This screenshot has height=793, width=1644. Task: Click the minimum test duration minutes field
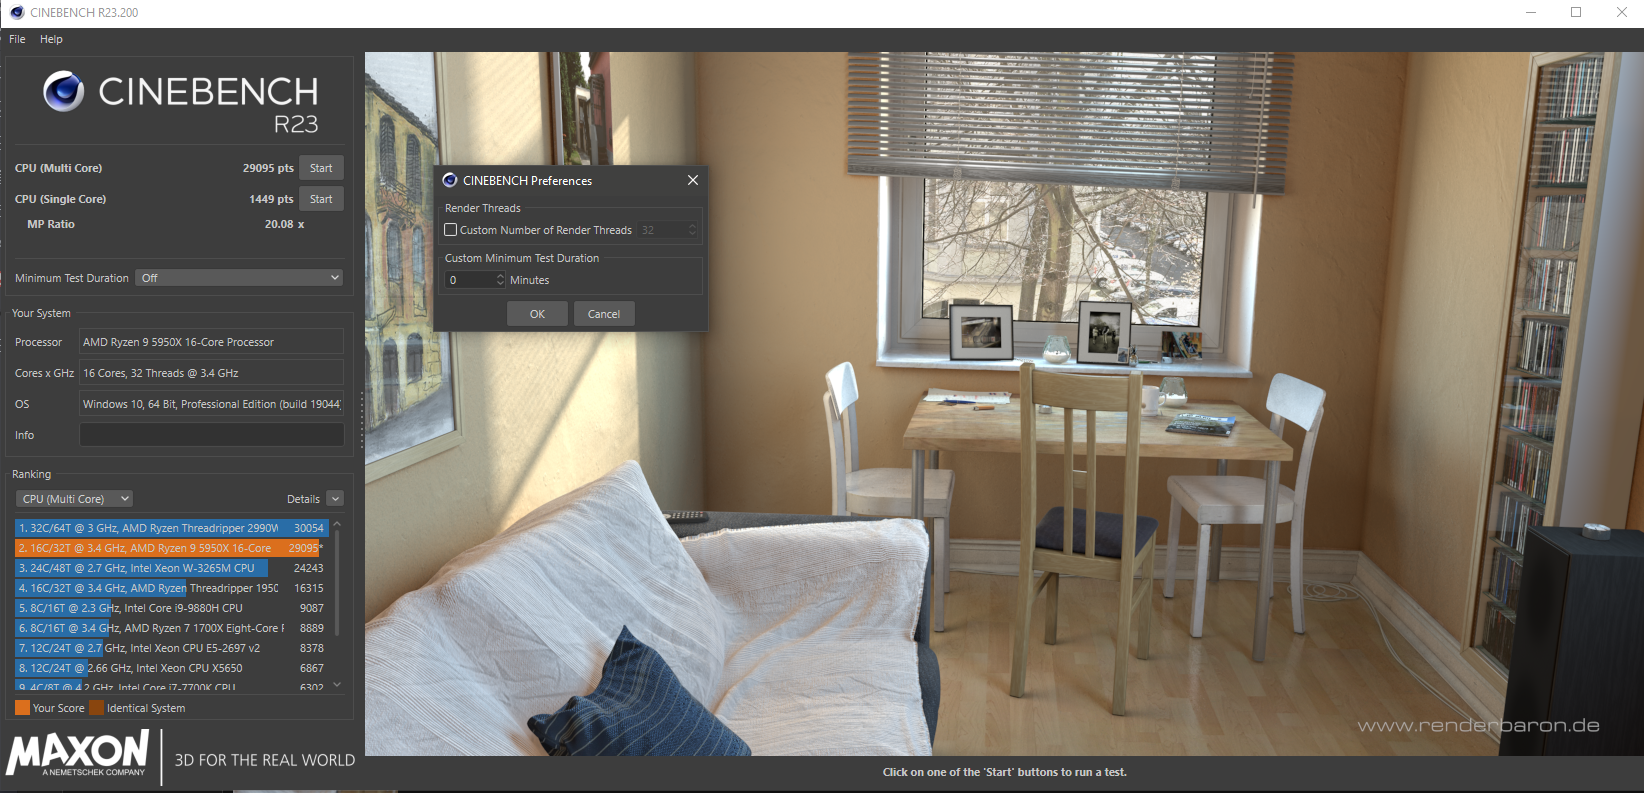470,280
